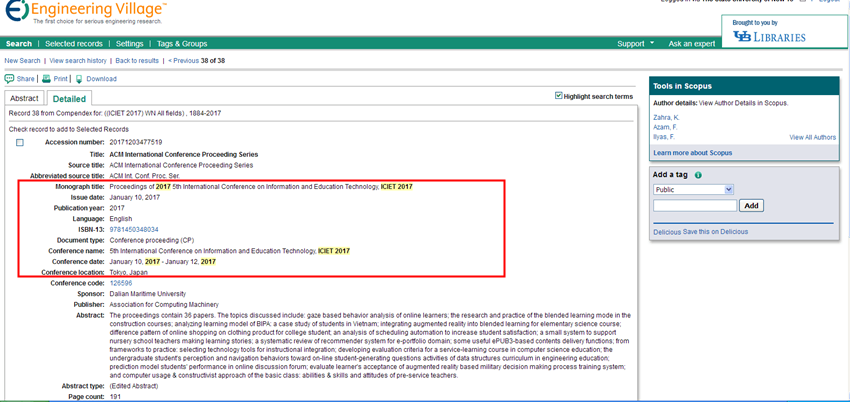Click publisher Association for Computing Machinery
850x402 pixels.
point(164,304)
